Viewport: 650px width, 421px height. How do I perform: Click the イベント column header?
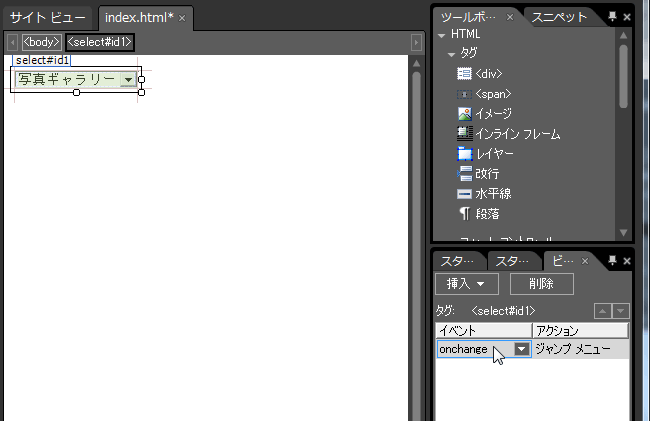pyautogui.click(x=484, y=331)
